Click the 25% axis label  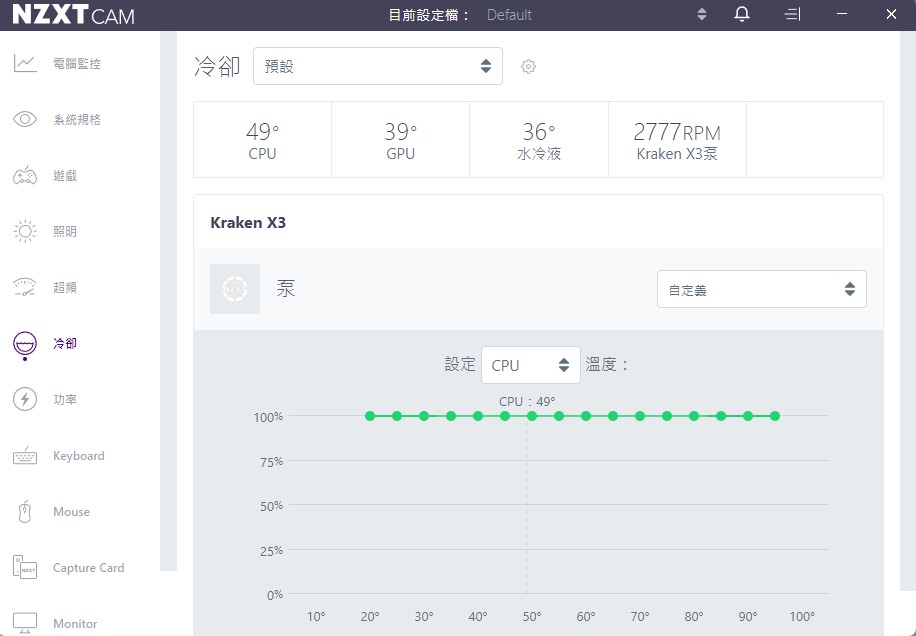click(x=272, y=551)
